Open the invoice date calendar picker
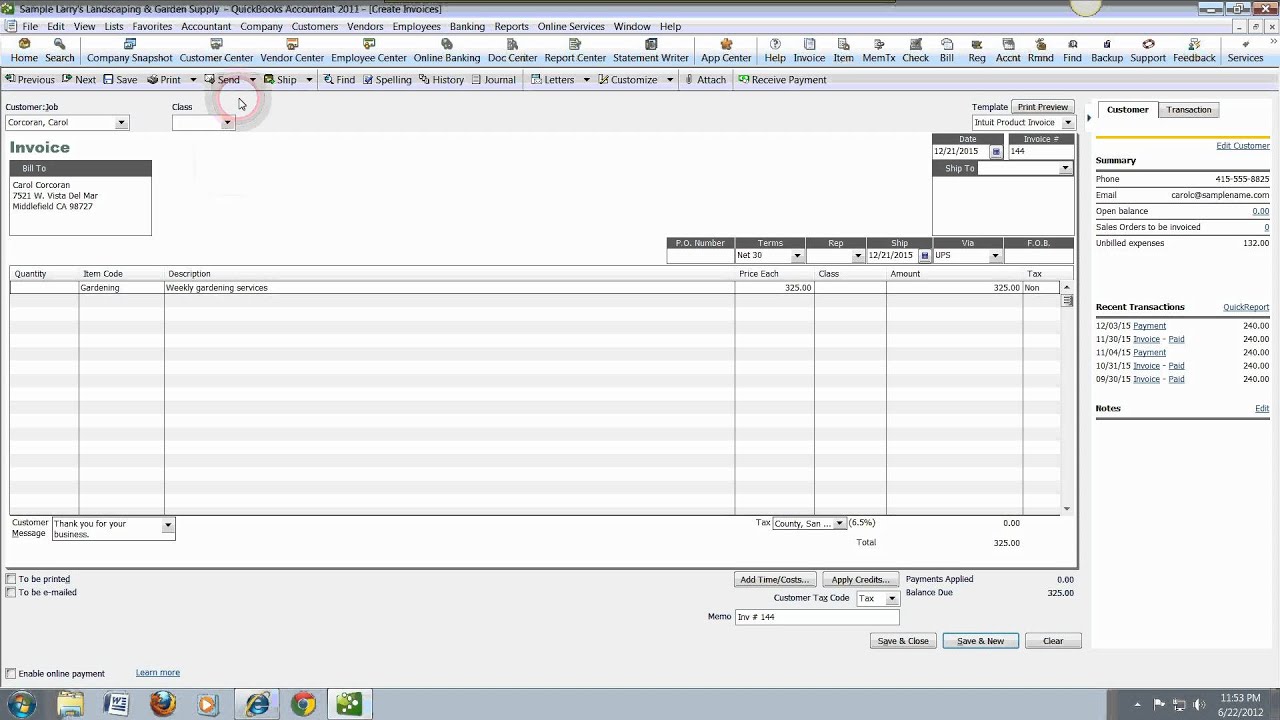The height and width of the screenshot is (720, 1280). coord(996,152)
